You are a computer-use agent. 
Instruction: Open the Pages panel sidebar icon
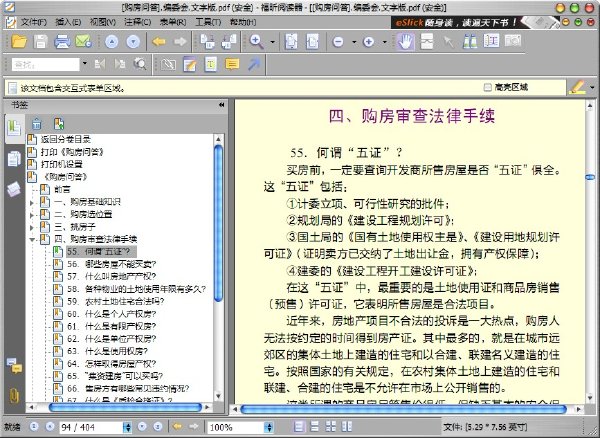[14, 159]
